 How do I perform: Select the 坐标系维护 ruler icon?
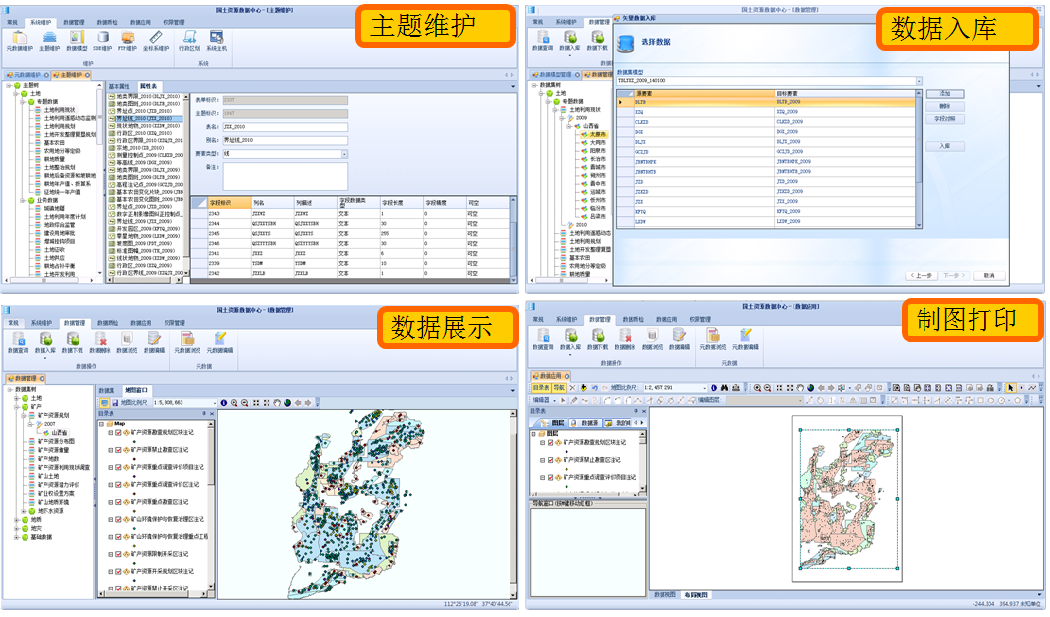coord(156,41)
